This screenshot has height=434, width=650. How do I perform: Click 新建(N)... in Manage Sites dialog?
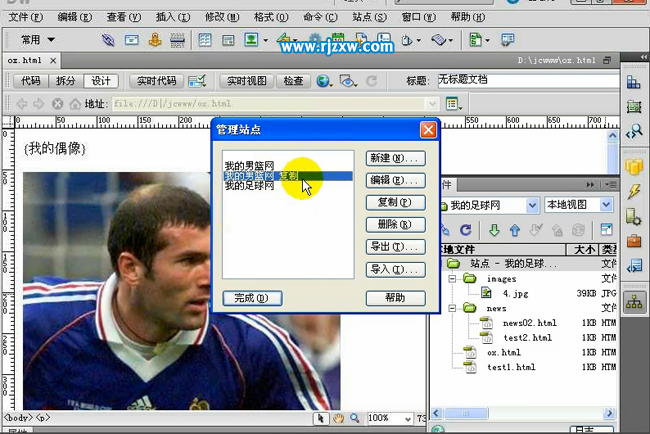(395, 158)
